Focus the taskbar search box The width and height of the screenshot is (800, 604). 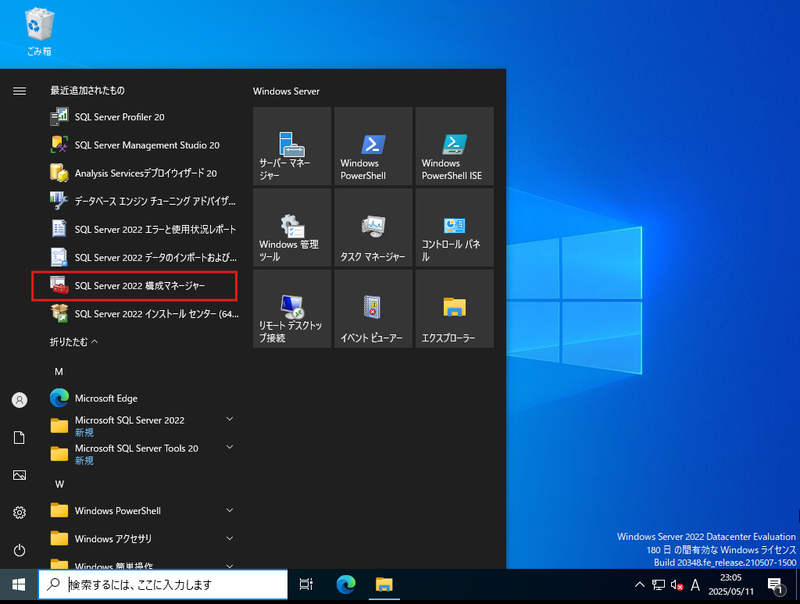163,585
